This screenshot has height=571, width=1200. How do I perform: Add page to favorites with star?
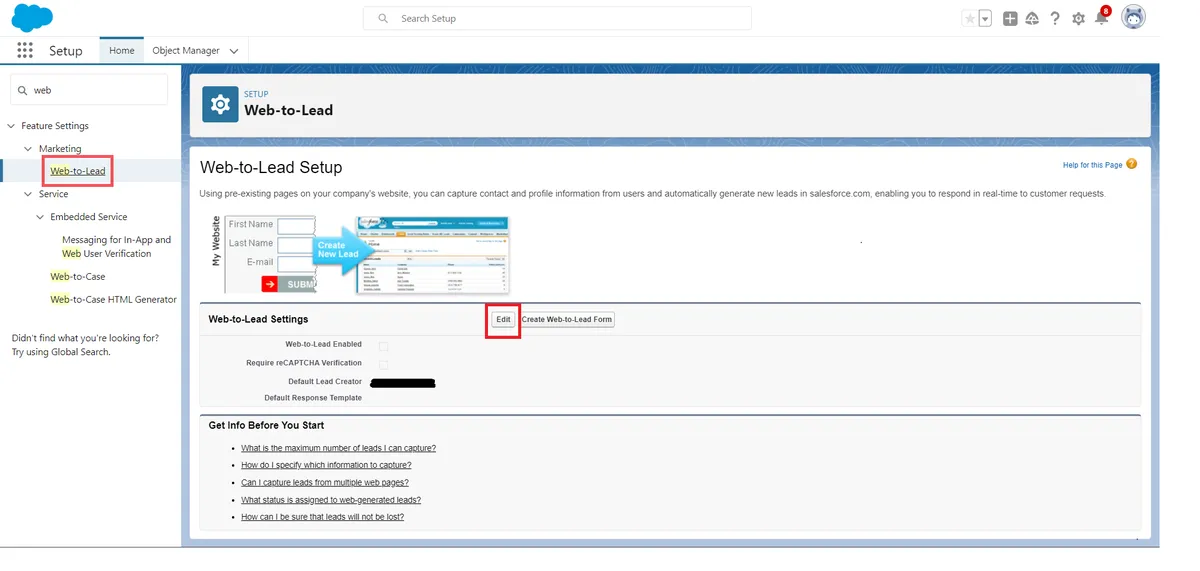969,18
